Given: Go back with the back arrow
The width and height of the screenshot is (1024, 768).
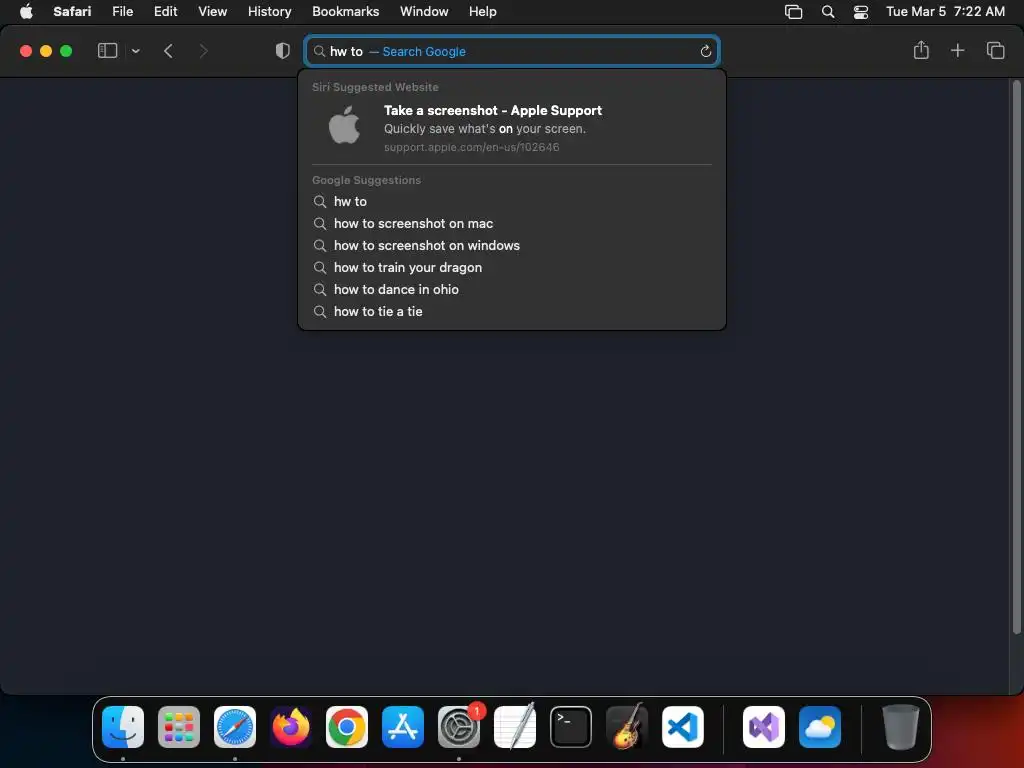Looking at the screenshot, I should (x=168, y=51).
